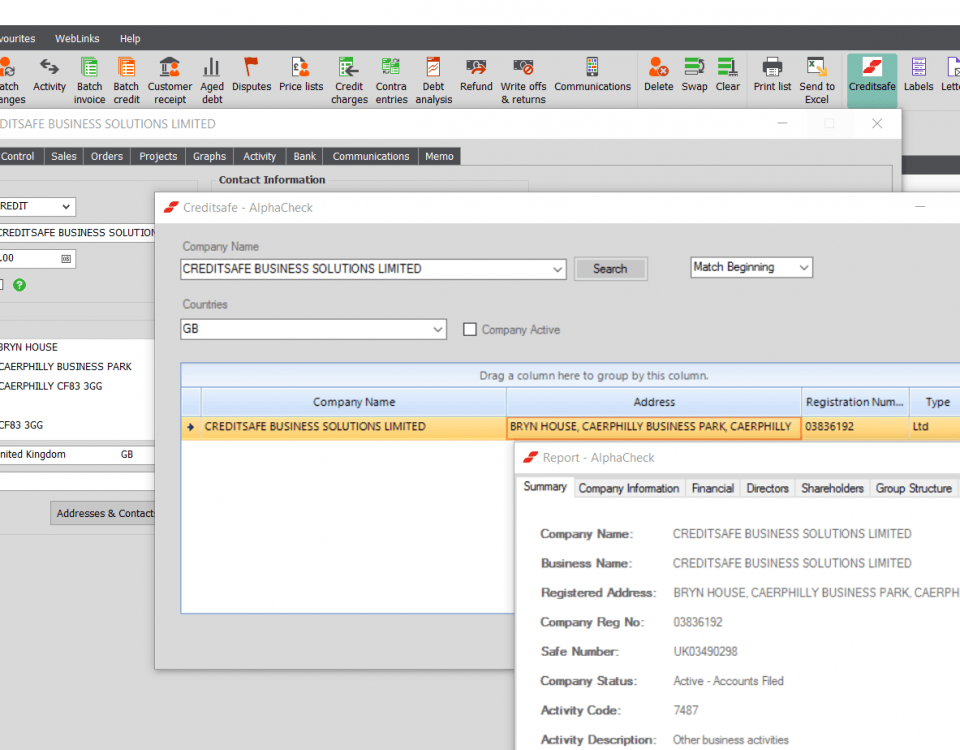Screen dimensions: 960x750
Task: Switch to the Orders tab
Action: tap(107, 157)
